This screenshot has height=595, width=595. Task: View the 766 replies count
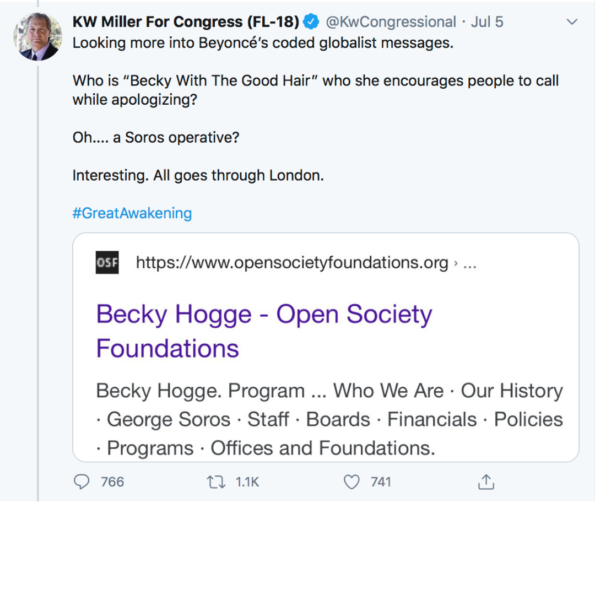112,482
